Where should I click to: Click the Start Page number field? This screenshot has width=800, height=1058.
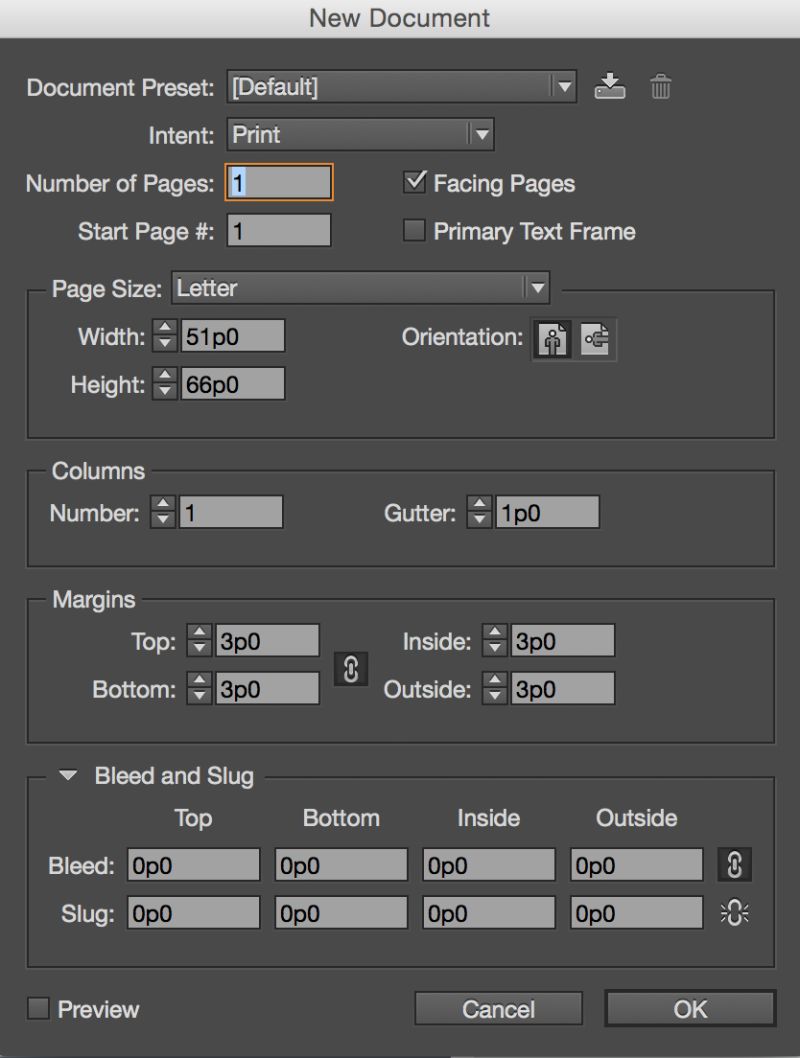click(x=278, y=230)
